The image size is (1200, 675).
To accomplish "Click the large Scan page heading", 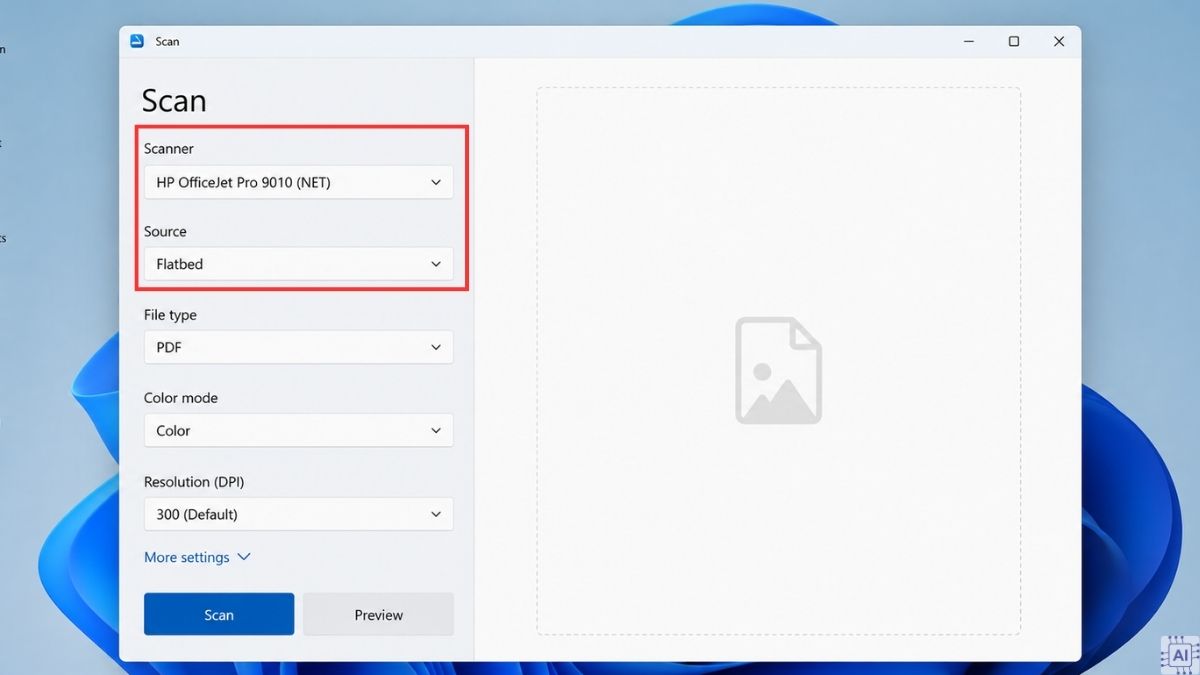I will [x=174, y=100].
